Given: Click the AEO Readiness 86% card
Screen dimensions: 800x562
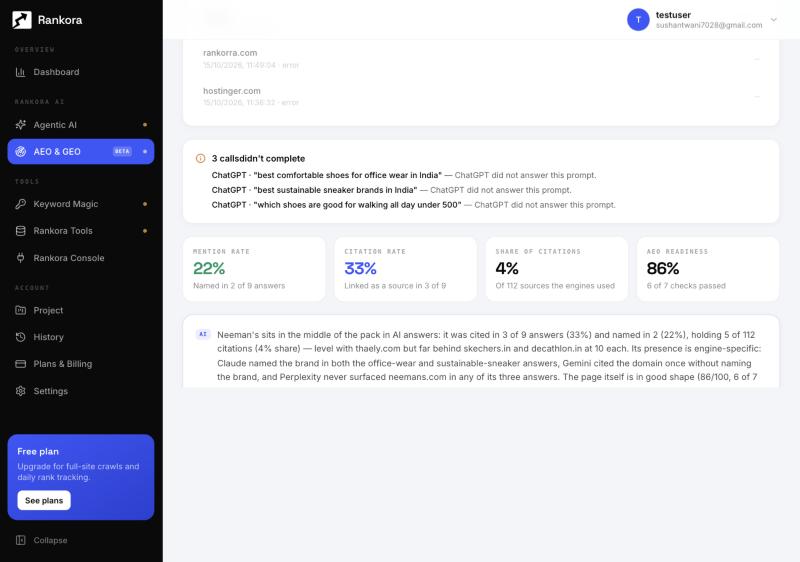Looking at the screenshot, I should click(x=708, y=269).
